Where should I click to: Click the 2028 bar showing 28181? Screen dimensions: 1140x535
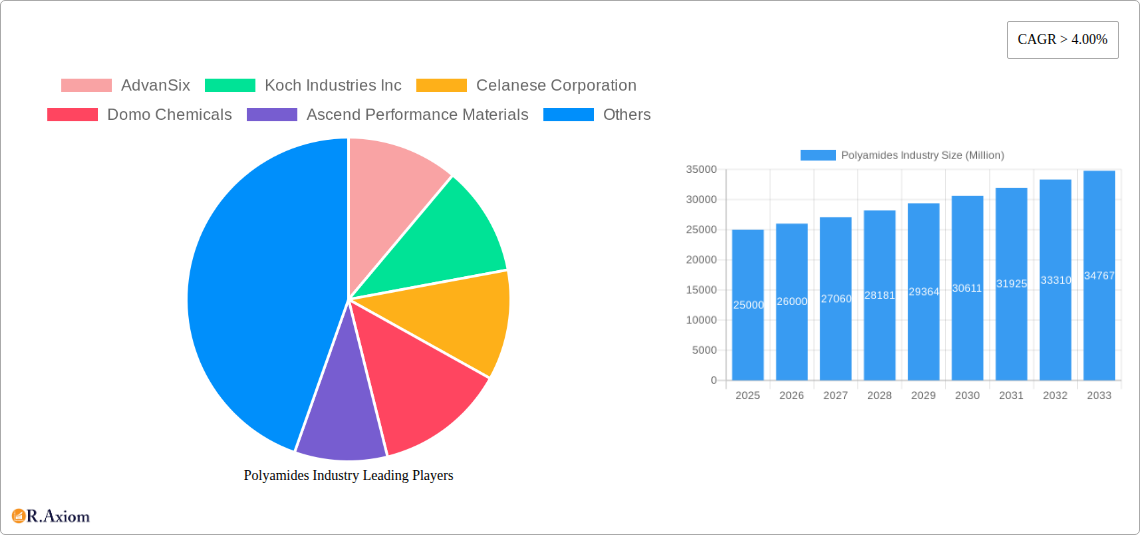pos(880,295)
